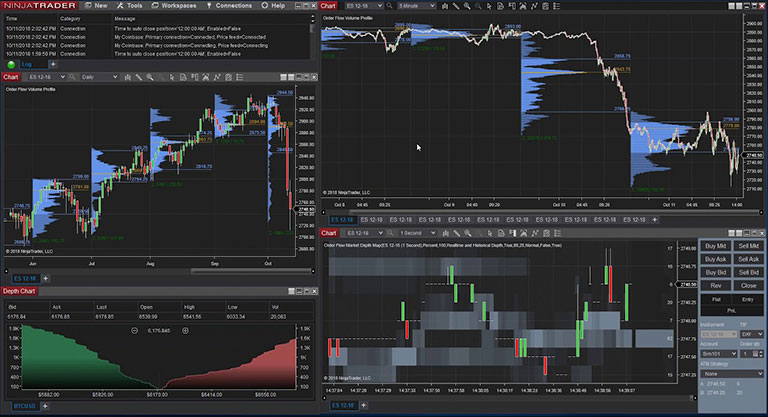The image size is (768, 417).
Task: Zoom out depth chart with minus icon
Action: coord(134,331)
